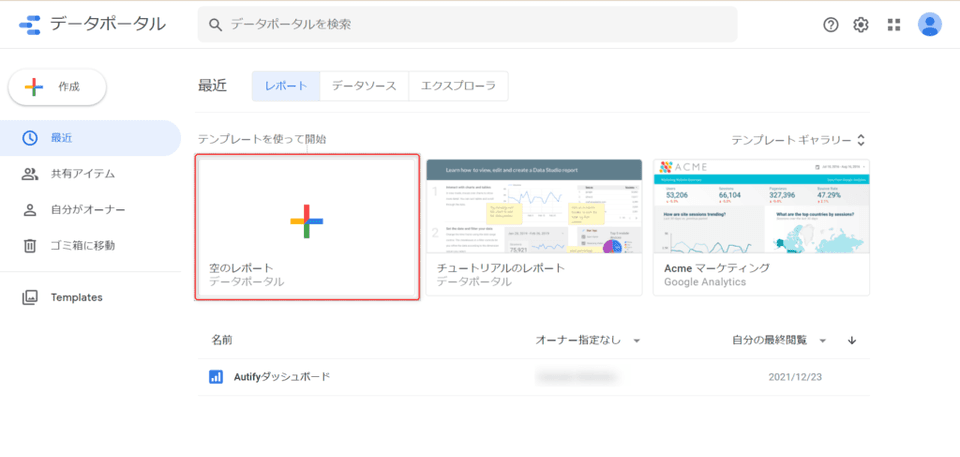Click the sort direction arrow icon

tap(852, 340)
